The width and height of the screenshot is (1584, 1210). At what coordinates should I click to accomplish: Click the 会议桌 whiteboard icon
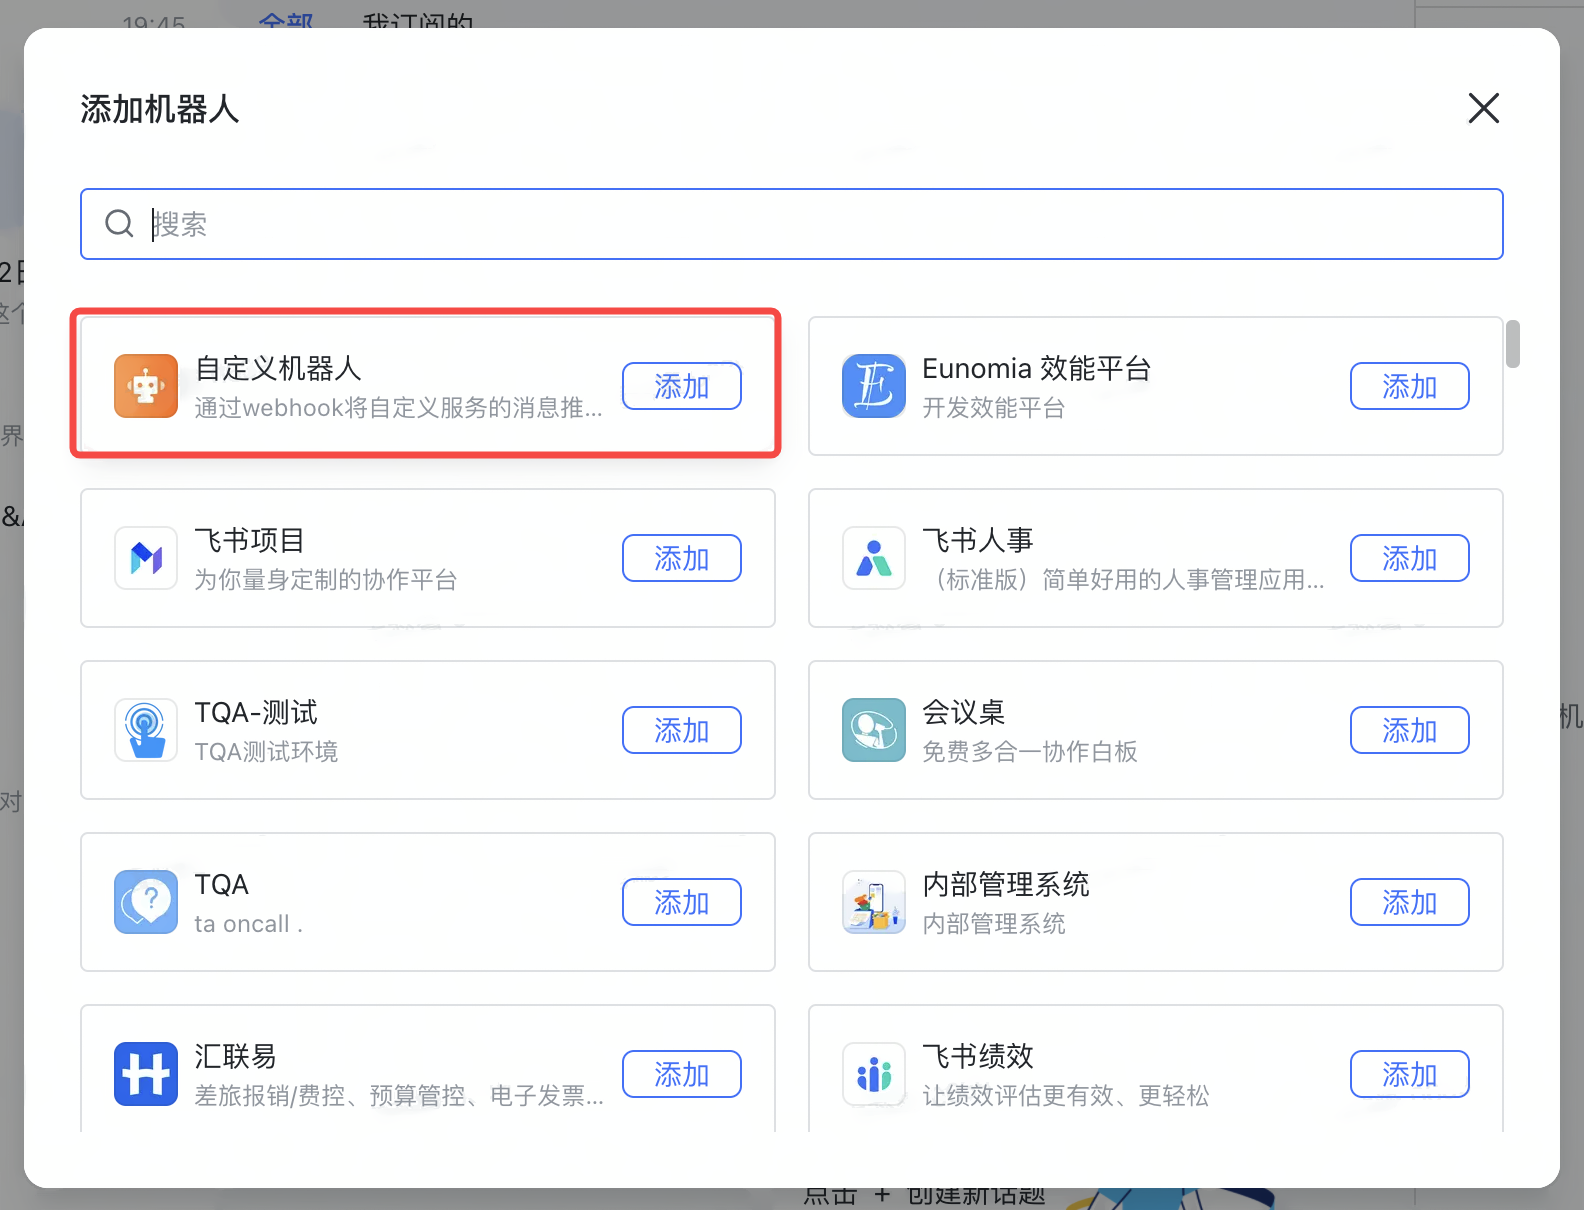874,730
